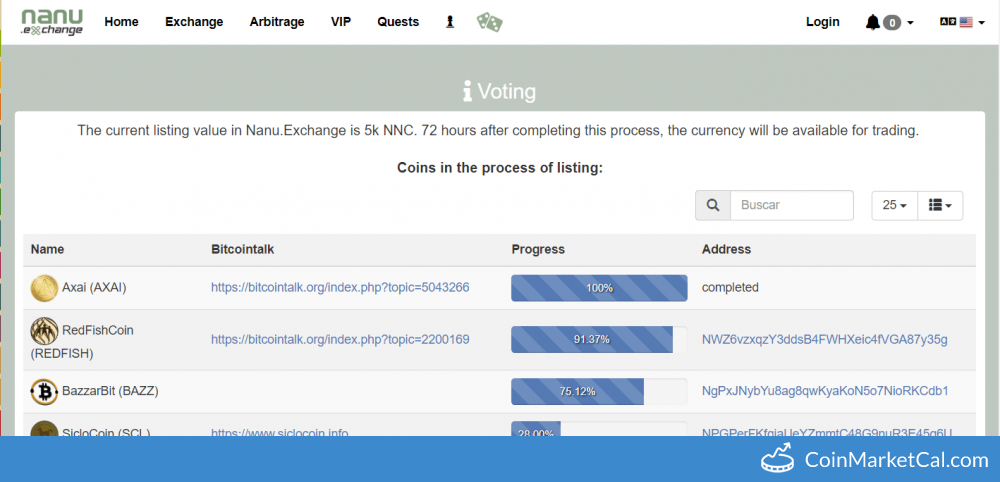Viewport: 1000px width, 482px height.
Task: Open the column list view dropdown
Action: coord(940,205)
